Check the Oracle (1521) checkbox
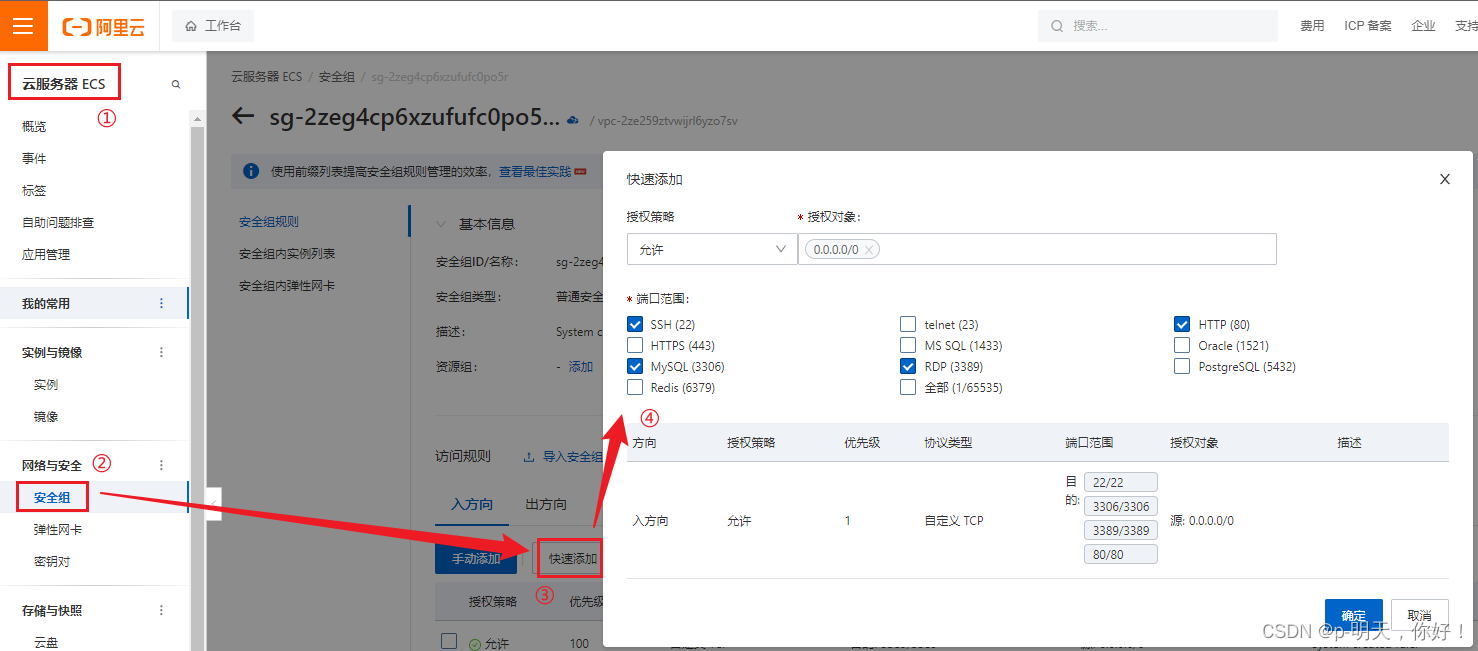 tap(1181, 345)
